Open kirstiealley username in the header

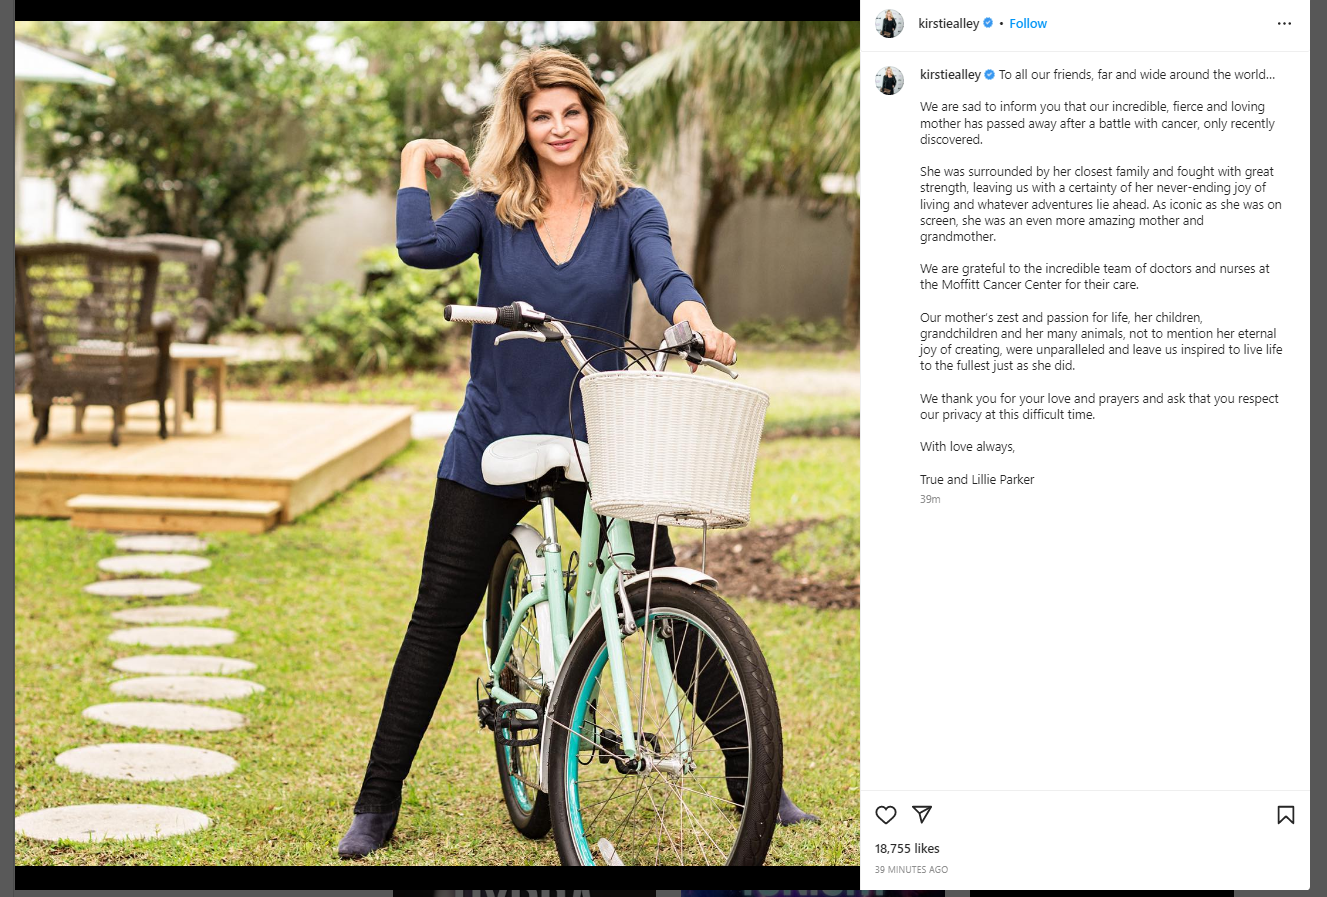(949, 24)
